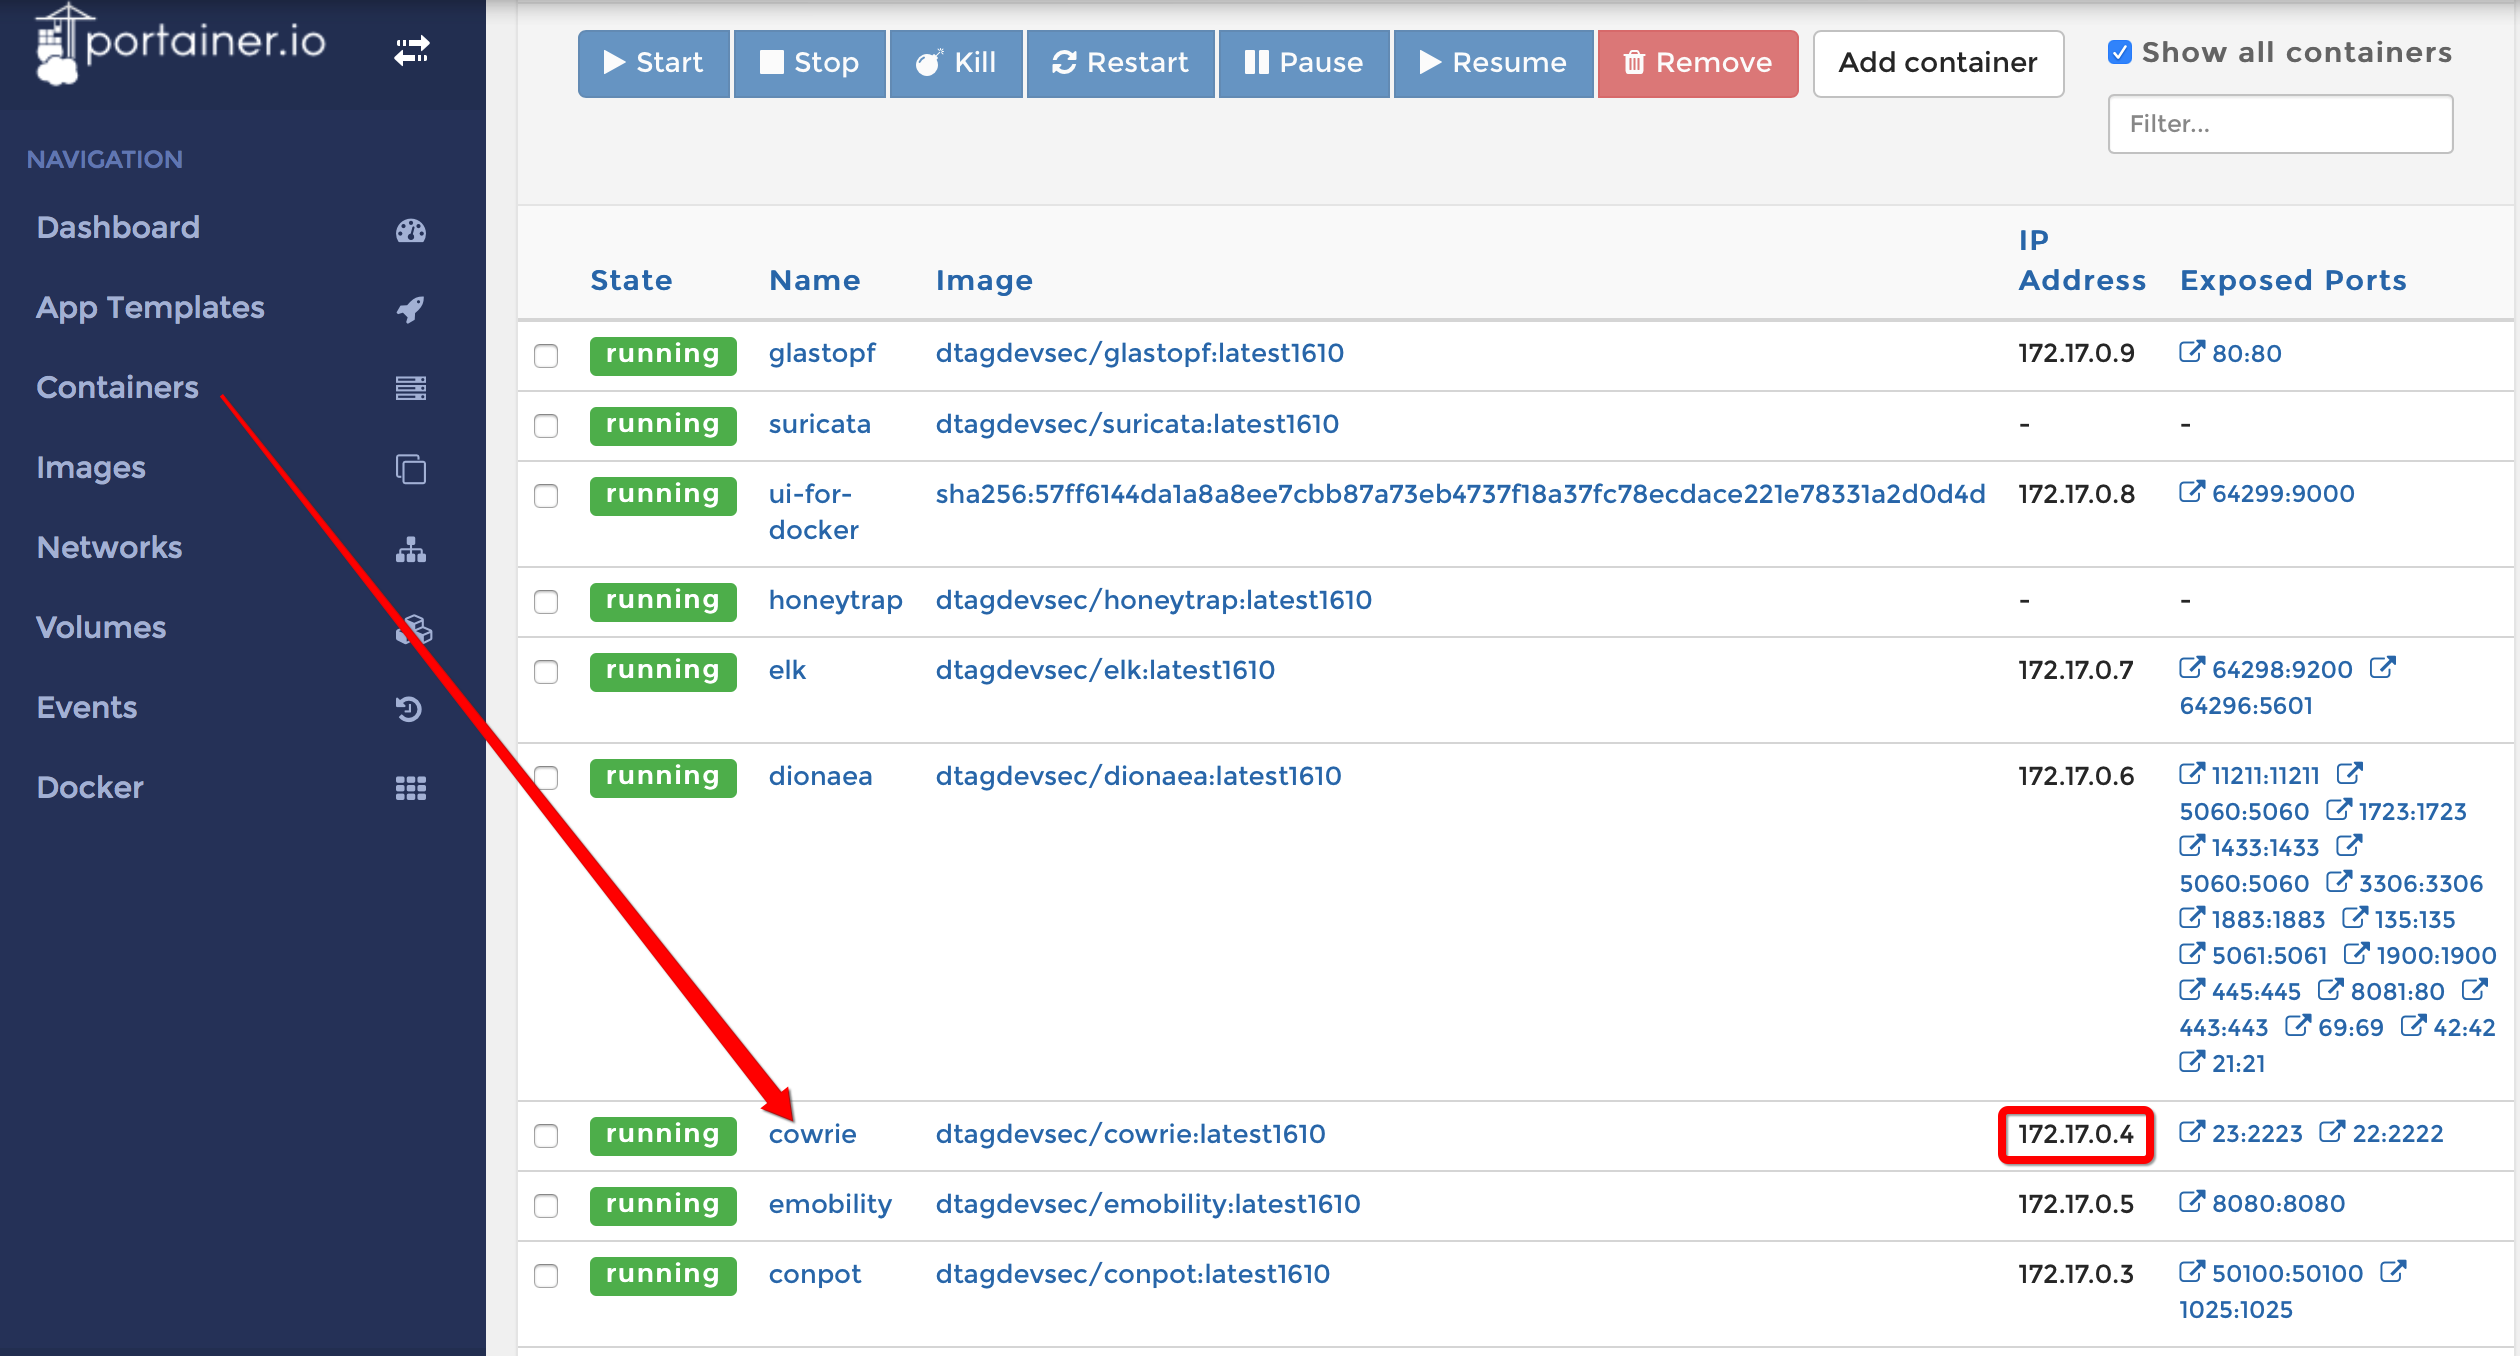Open App Templates in the sidebar

[x=150, y=308]
